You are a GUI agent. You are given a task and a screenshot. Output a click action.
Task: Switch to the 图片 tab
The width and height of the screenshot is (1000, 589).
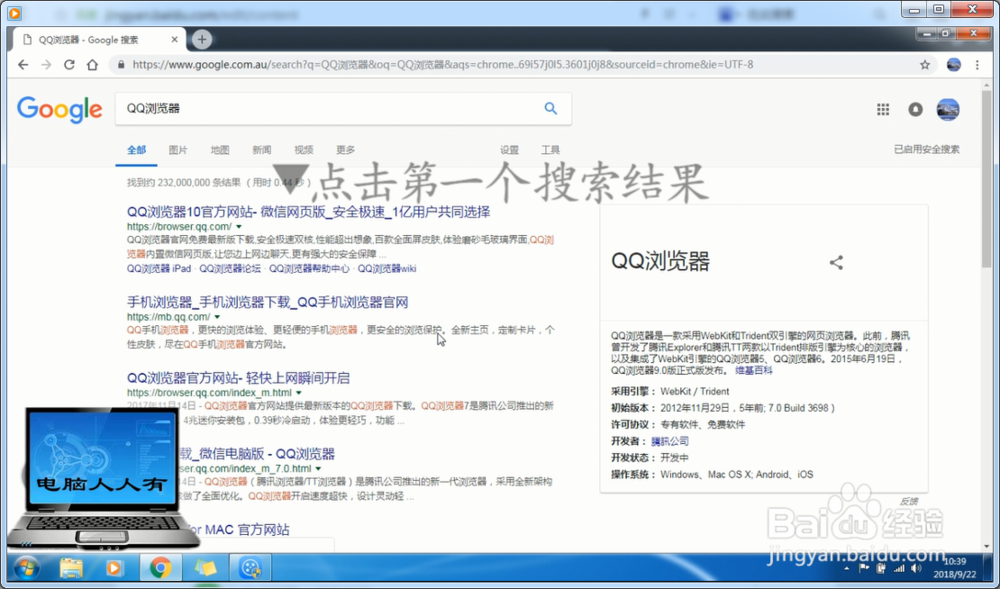click(x=178, y=150)
